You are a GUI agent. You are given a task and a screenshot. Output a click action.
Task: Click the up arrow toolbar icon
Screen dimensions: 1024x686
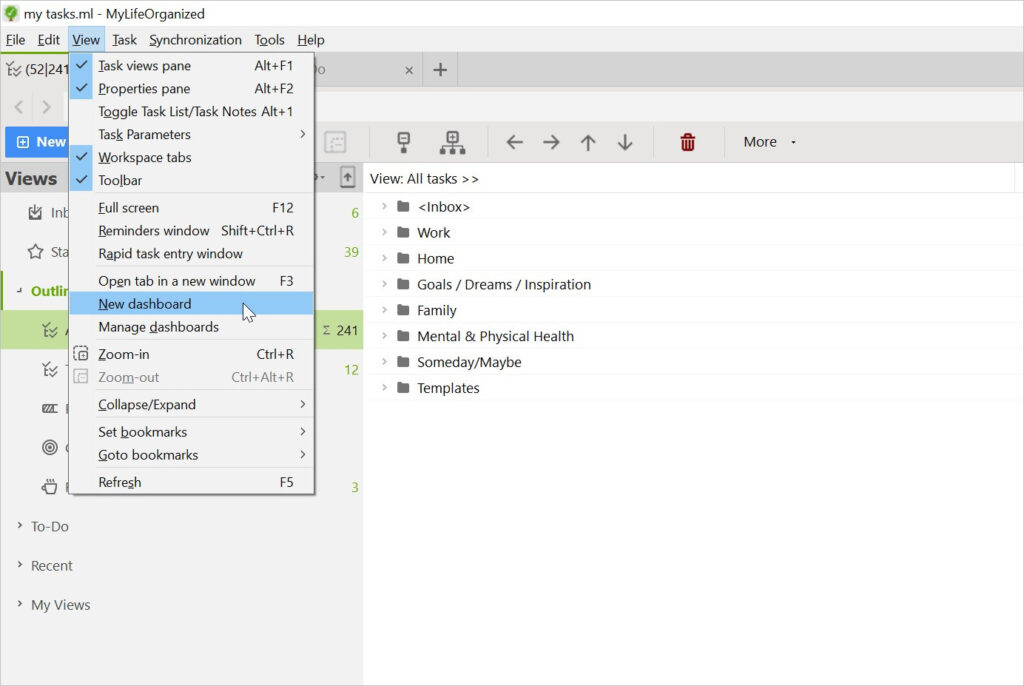click(588, 142)
